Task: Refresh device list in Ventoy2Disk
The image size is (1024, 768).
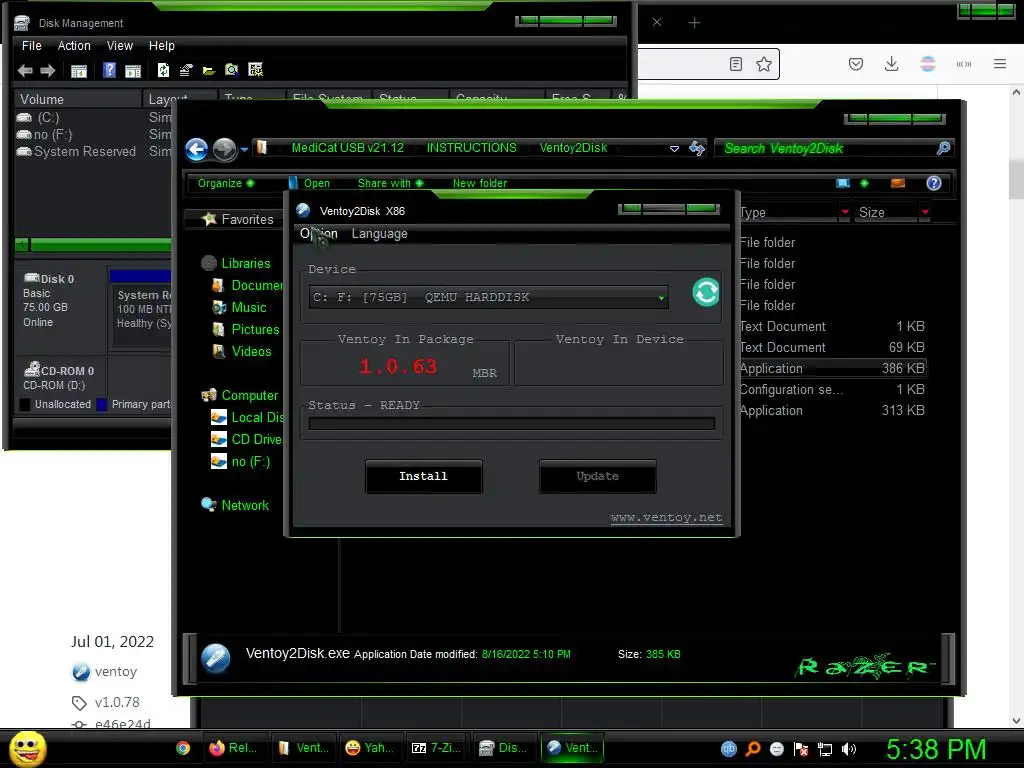Action: pos(706,292)
